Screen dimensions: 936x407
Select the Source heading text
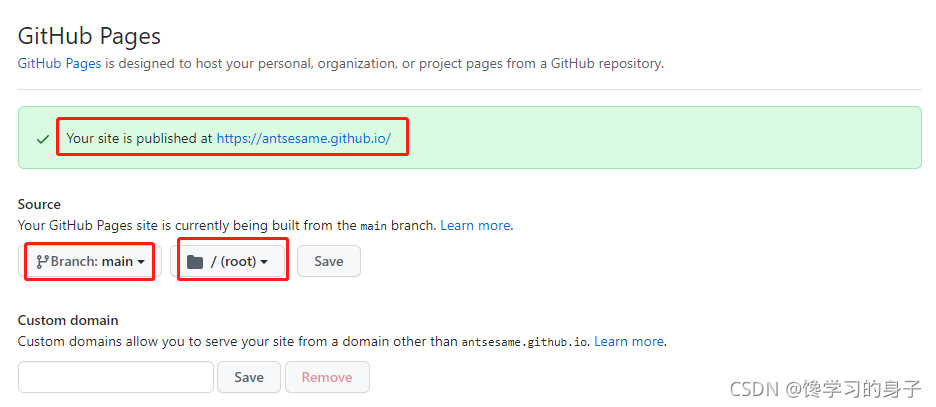(x=39, y=204)
